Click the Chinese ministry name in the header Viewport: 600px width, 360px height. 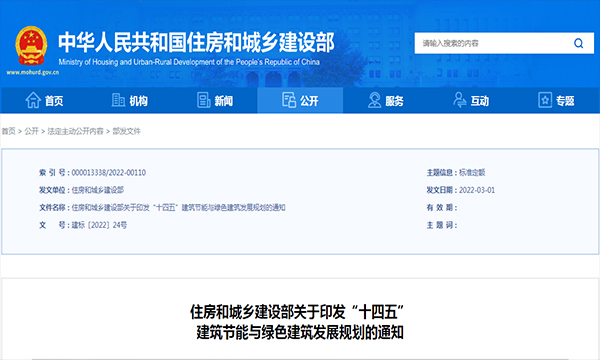tap(196, 42)
